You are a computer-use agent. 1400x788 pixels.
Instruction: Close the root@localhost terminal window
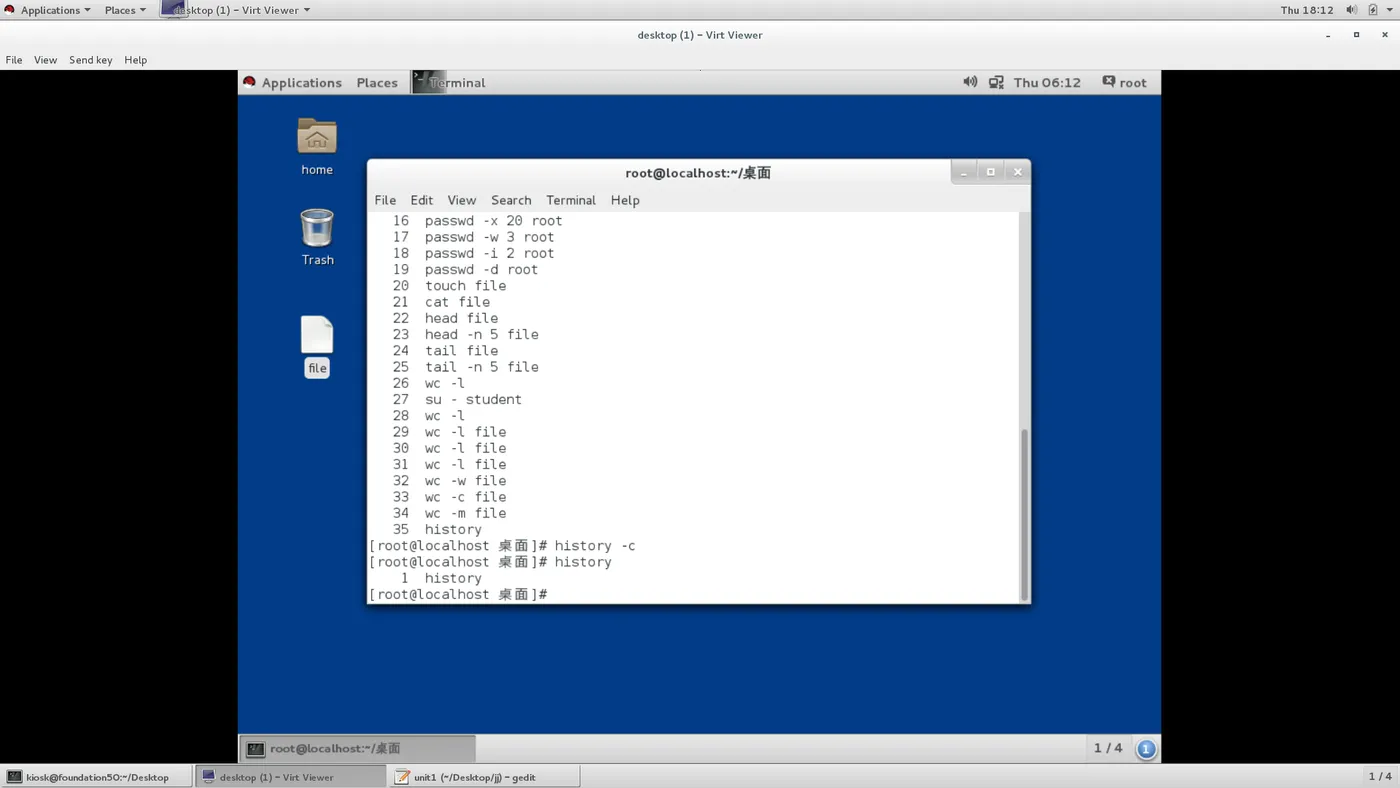pos(1018,172)
